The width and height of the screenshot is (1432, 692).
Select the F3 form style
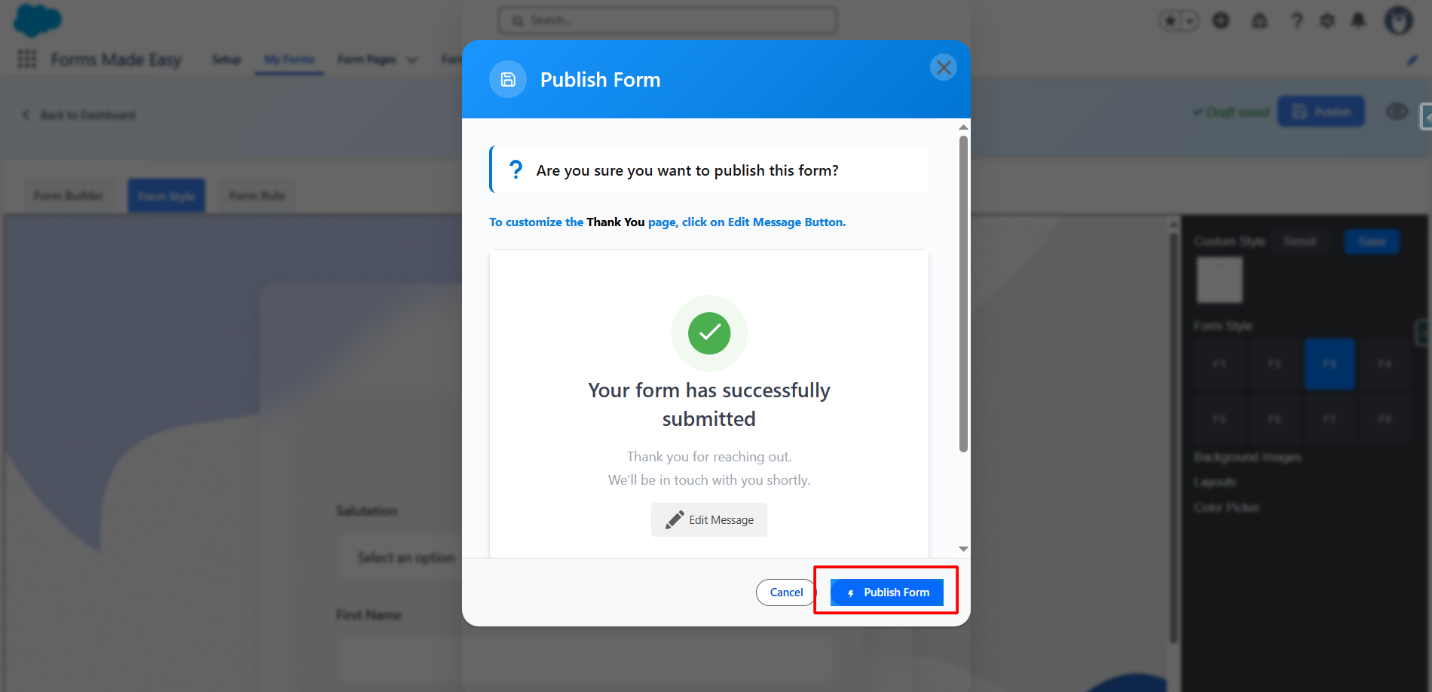(1329, 364)
